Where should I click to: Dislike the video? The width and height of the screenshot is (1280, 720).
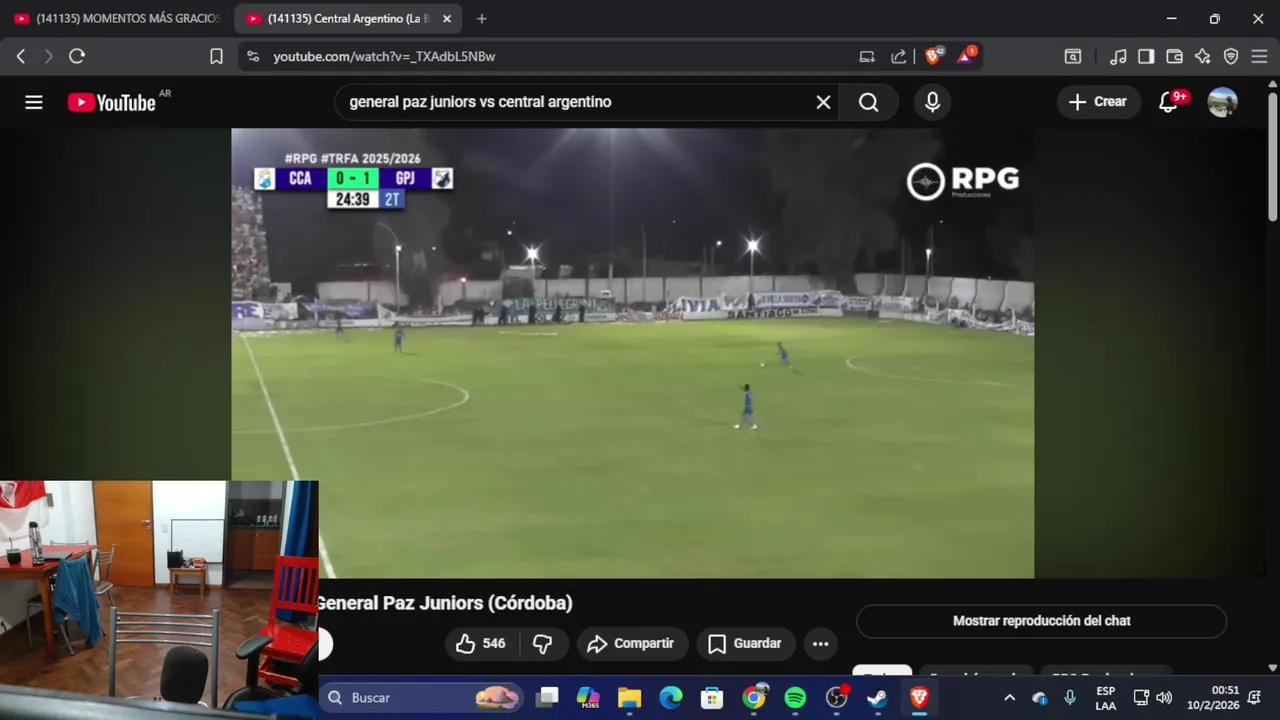(x=543, y=644)
